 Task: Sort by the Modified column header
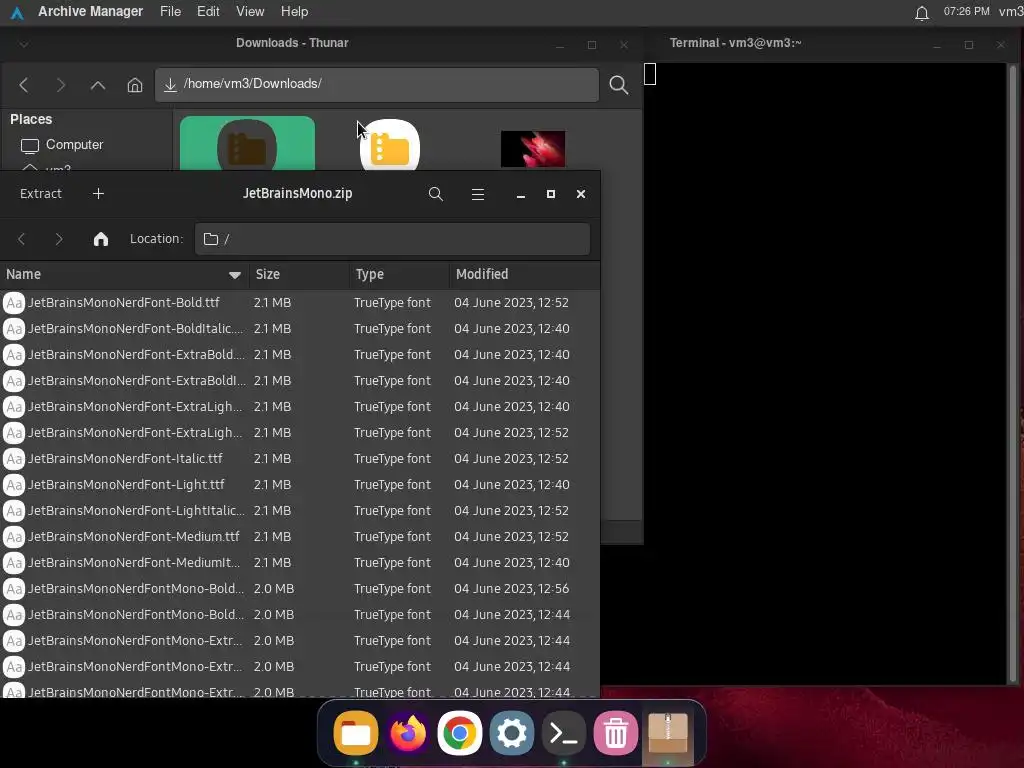524,274
